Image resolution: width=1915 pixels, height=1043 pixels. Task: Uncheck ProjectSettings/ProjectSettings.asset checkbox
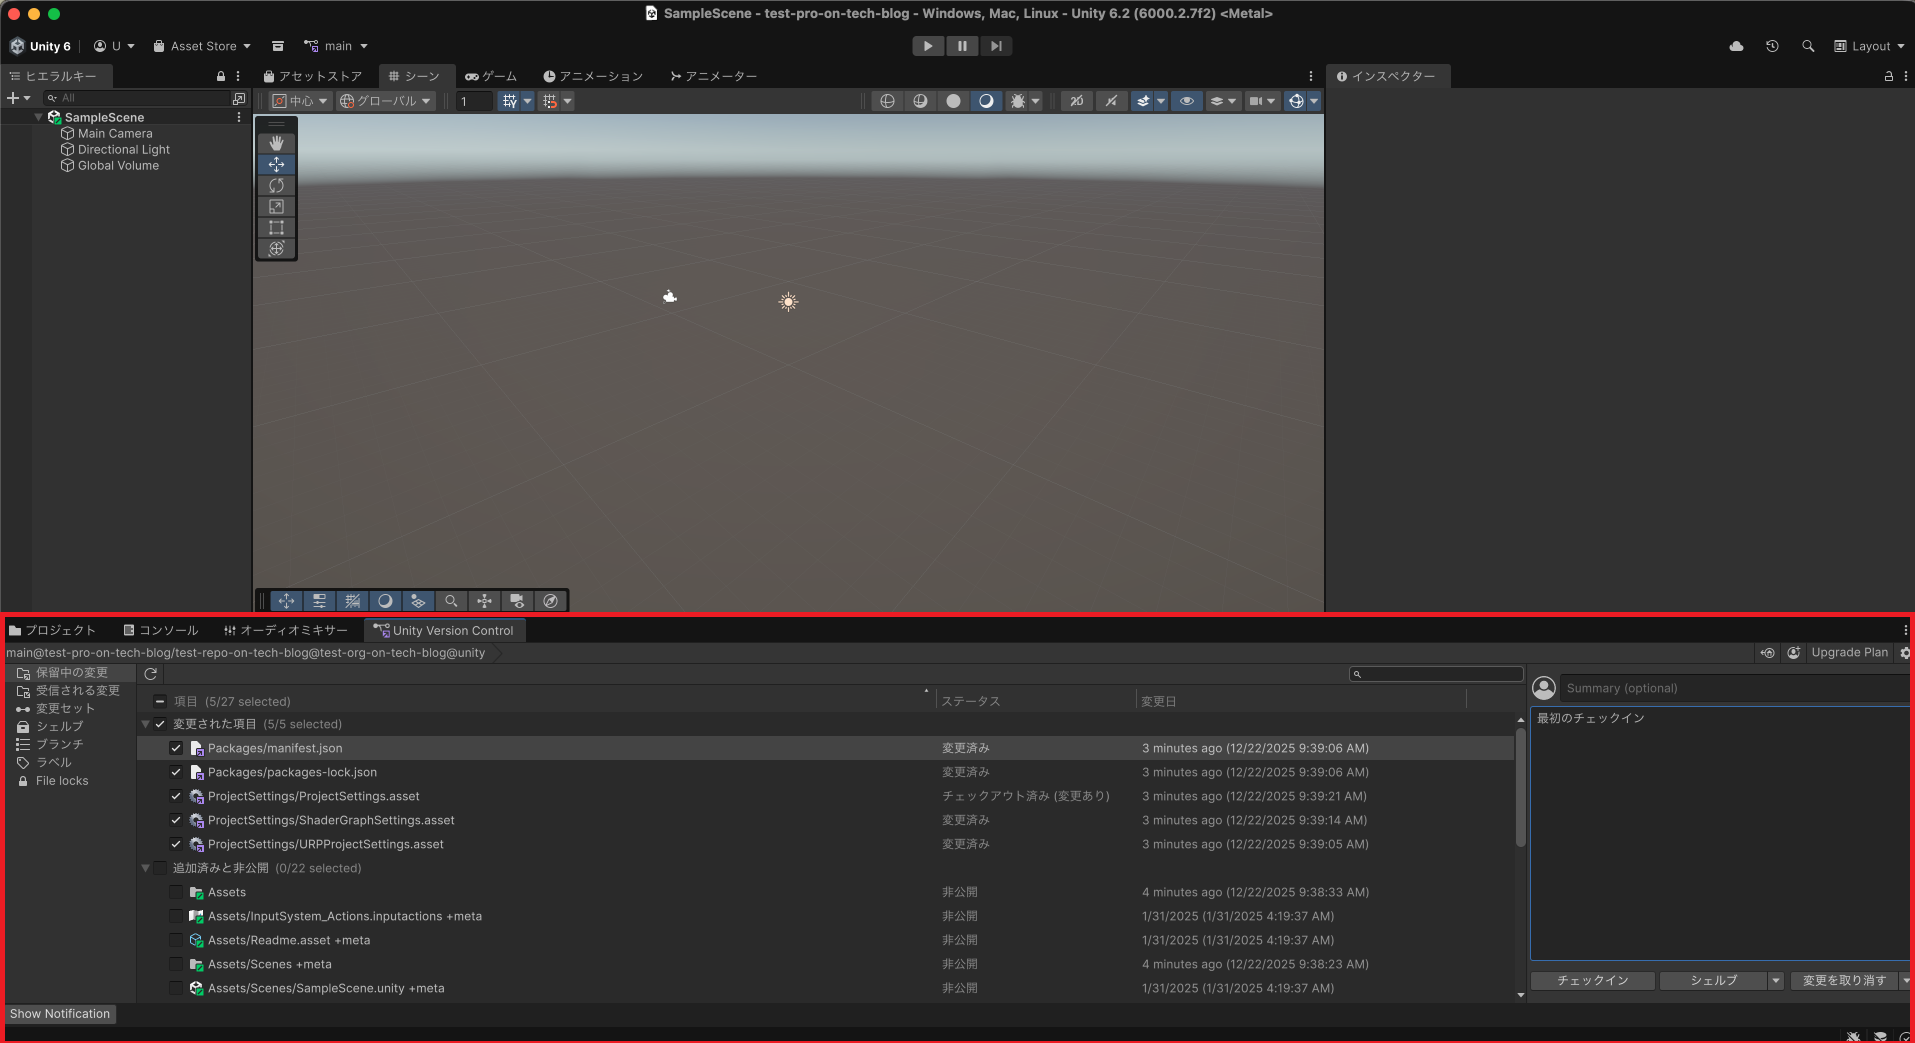coord(176,796)
